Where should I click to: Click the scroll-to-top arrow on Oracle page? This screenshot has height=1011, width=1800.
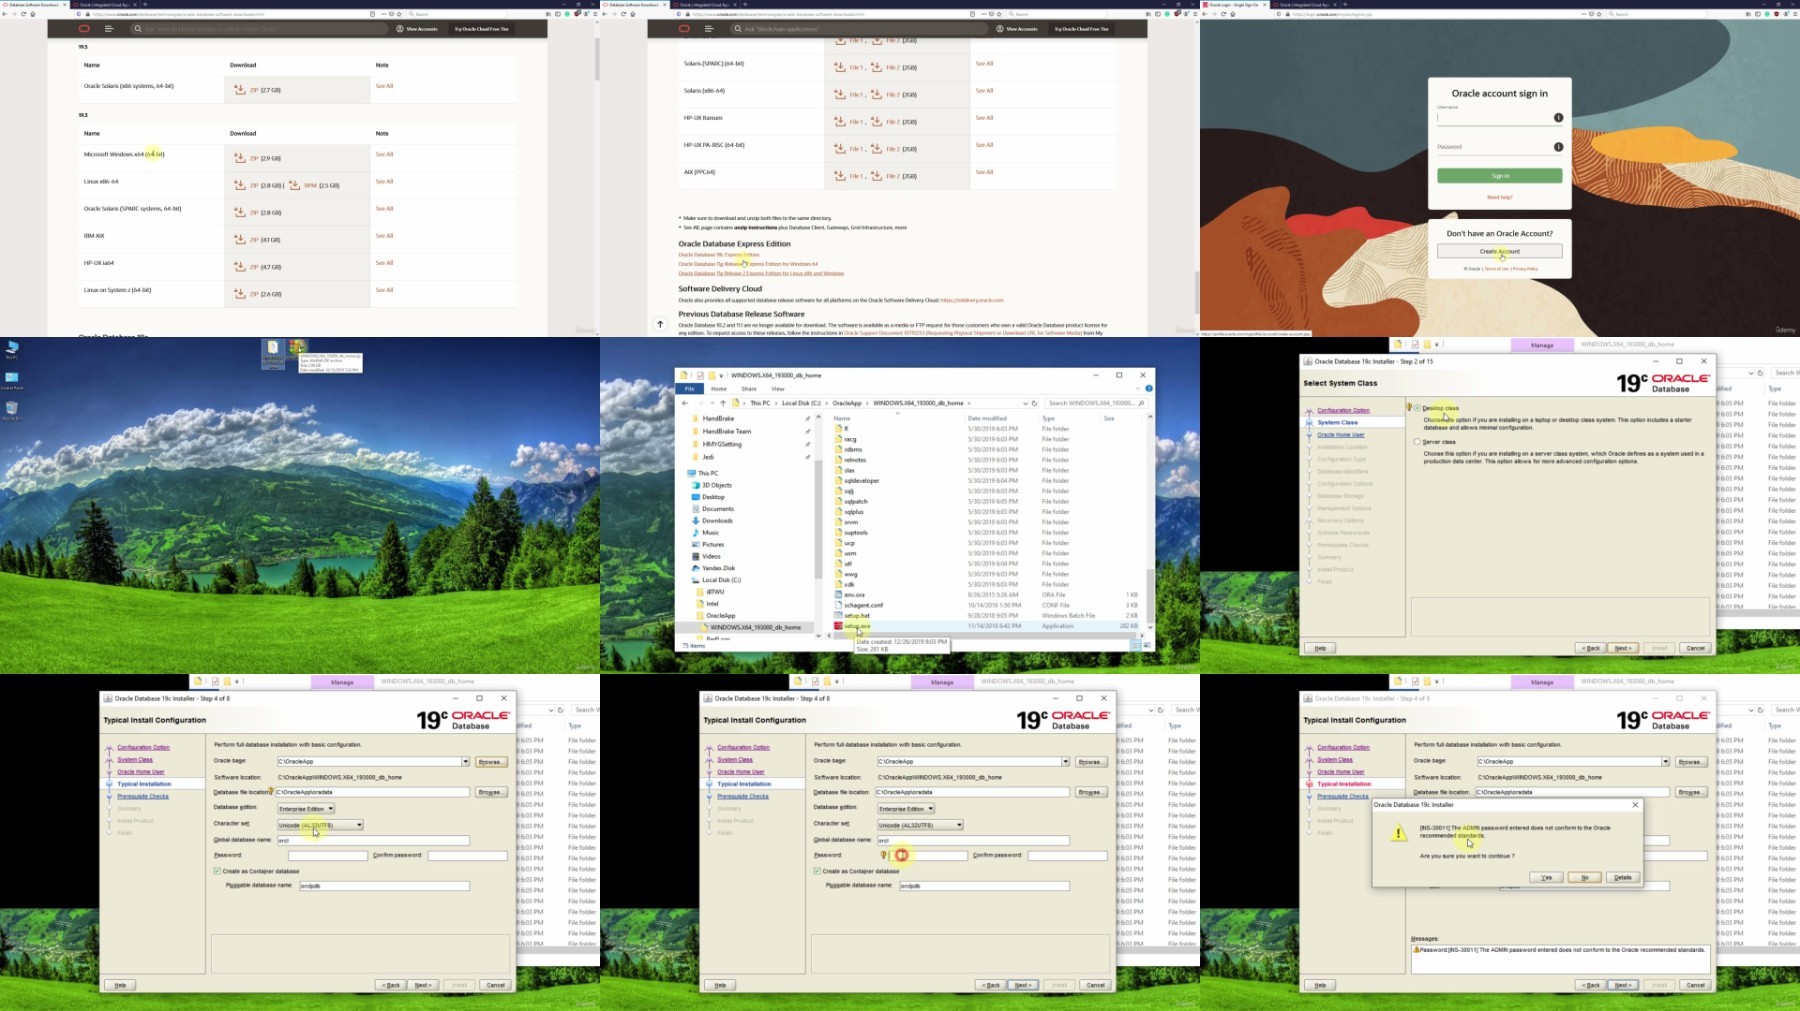point(660,323)
